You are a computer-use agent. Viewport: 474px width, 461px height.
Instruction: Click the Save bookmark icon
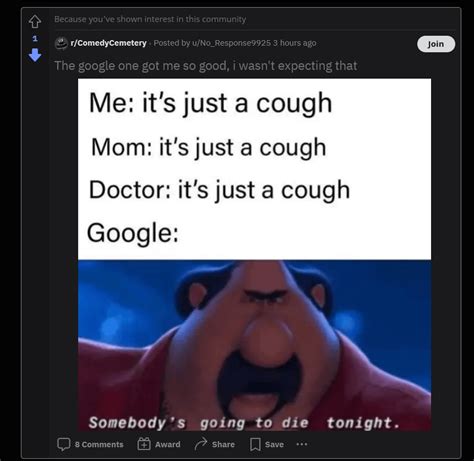tap(255, 444)
